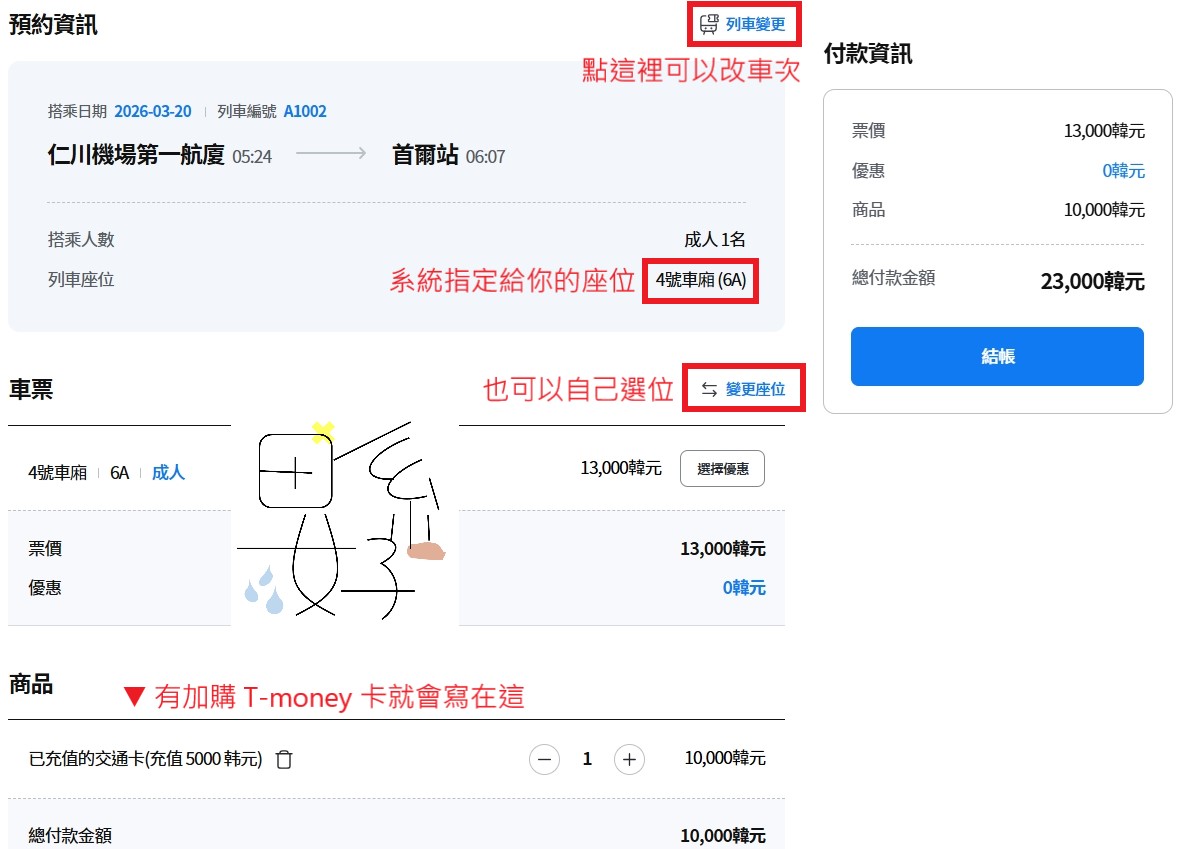
Task: Click the train icon beside 列車變更
Action: (709, 24)
